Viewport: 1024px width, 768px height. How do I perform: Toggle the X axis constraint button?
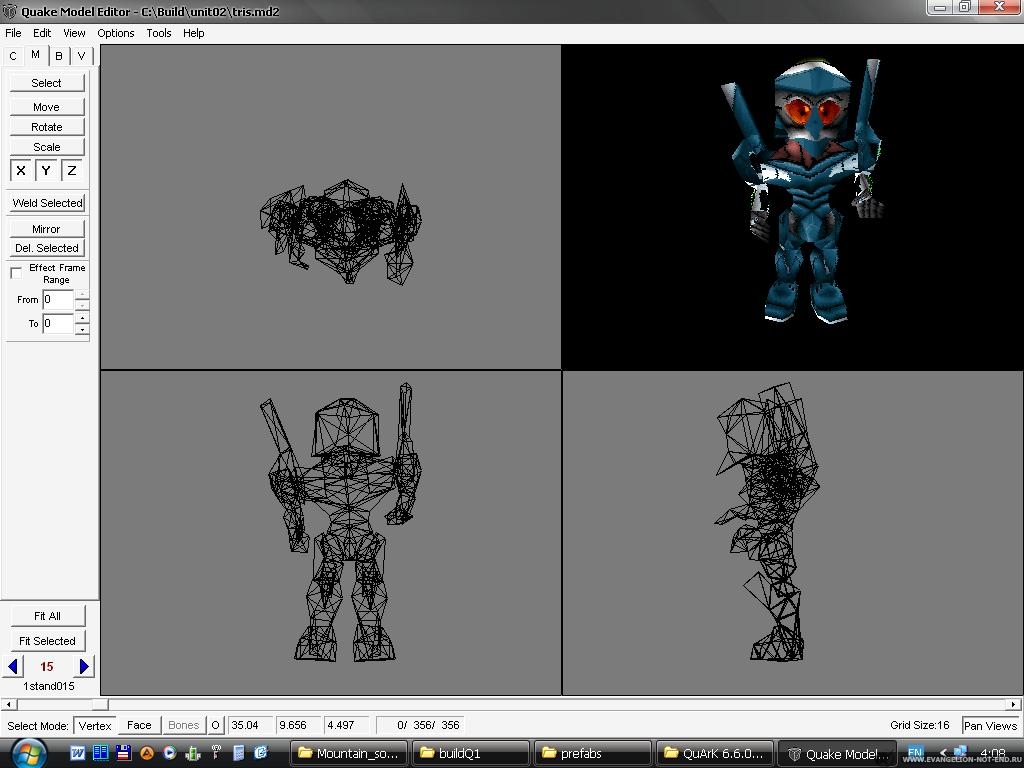tap(21, 171)
